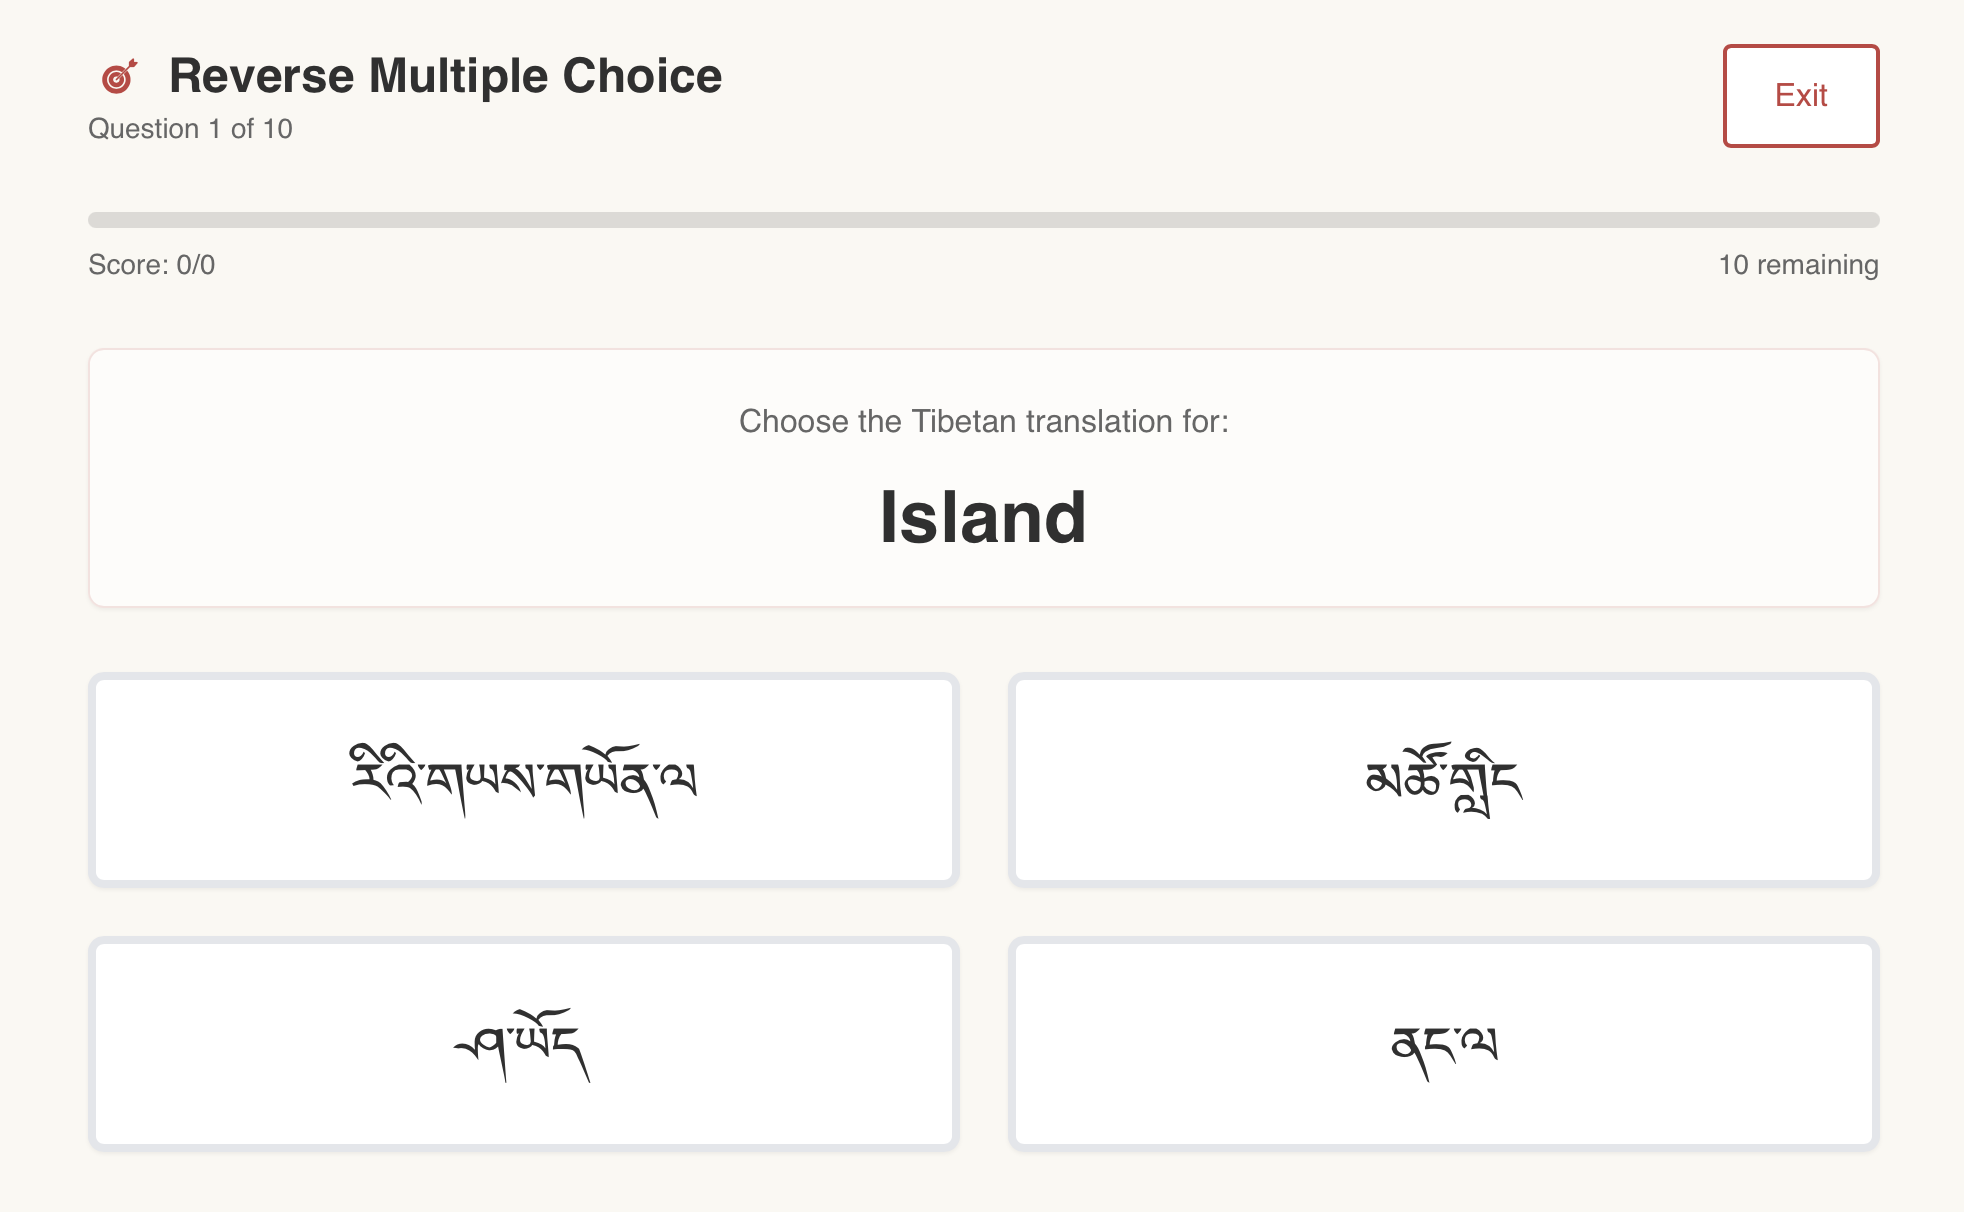This screenshot has width=1964, height=1212.
Task: Select the answer མཚོ་གླིང
Action: (1443, 780)
